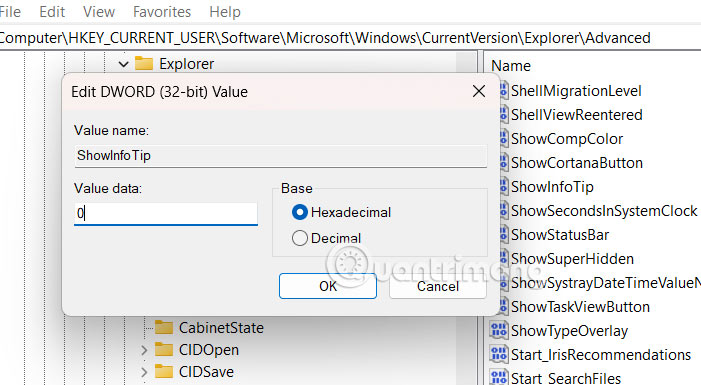Click the Explorer folder icon in tree
701x385 pixels.
pos(144,63)
